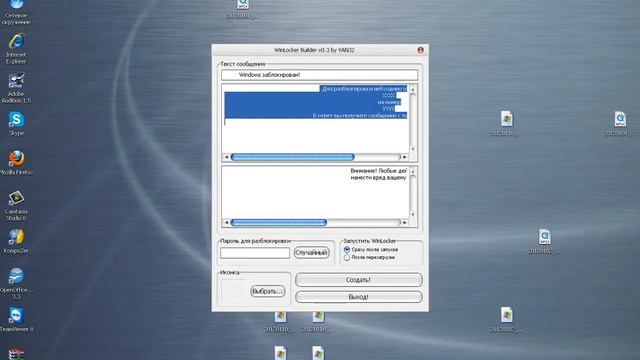Click the 'Создать!' button
Viewport: 640px width, 360px height.
pos(358,280)
